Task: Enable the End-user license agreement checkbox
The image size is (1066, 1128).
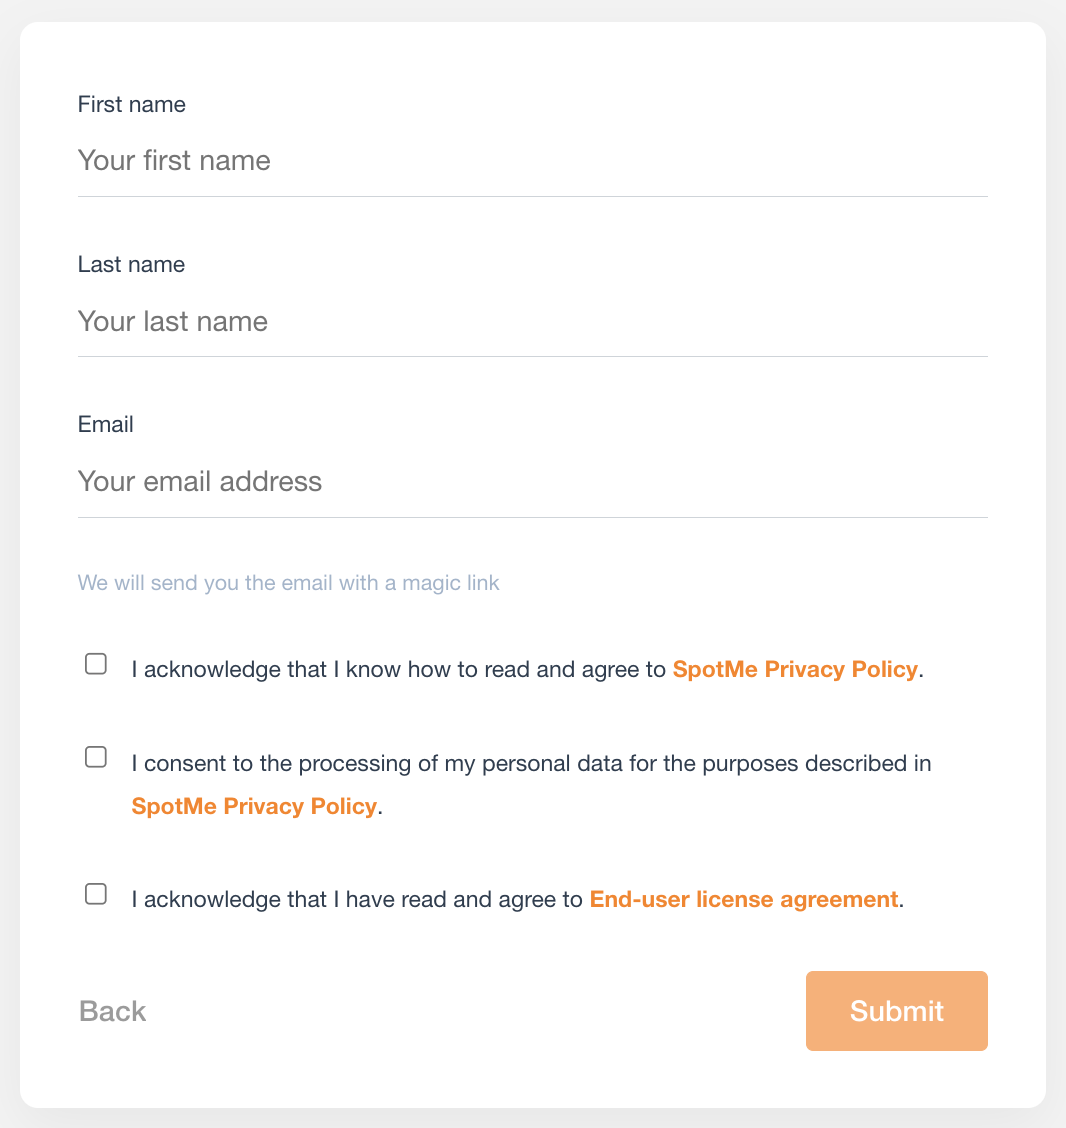Action: coord(96,893)
